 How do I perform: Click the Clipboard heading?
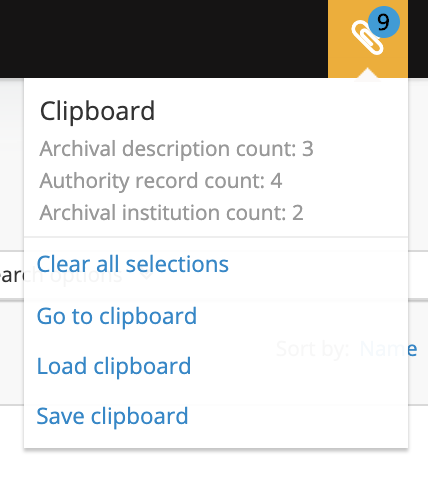click(97, 111)
